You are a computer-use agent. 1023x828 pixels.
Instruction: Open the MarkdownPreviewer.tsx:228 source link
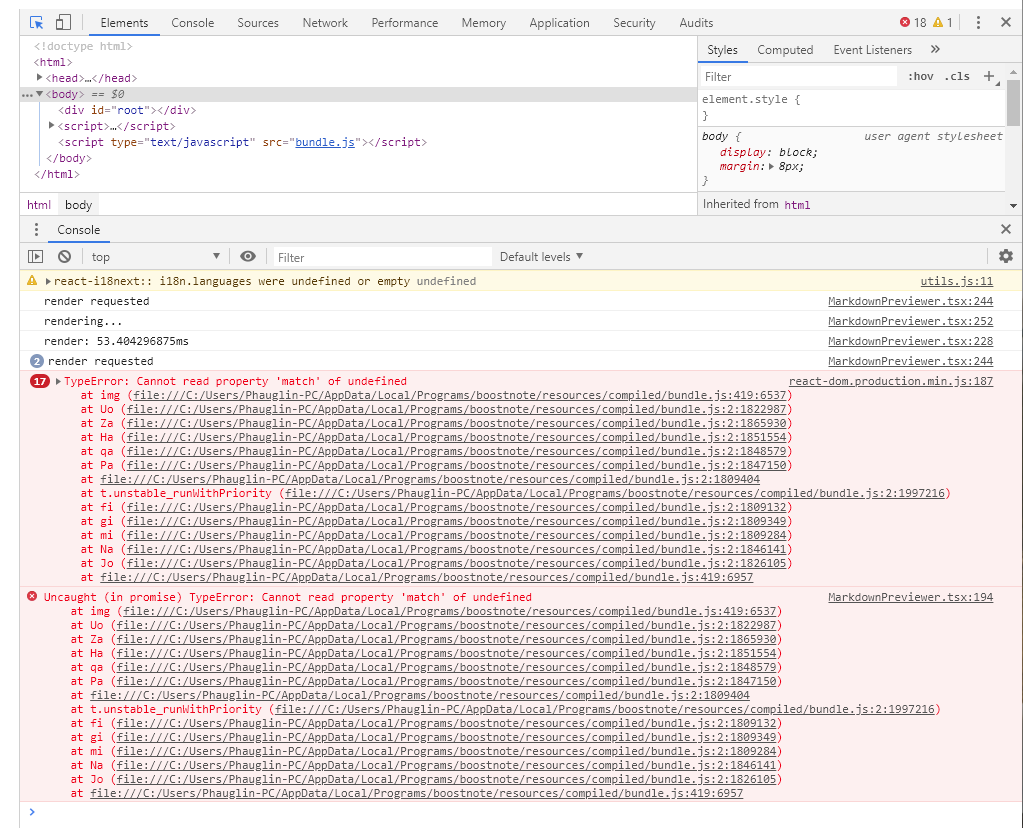pyautogui.click(x=910, y=341)
